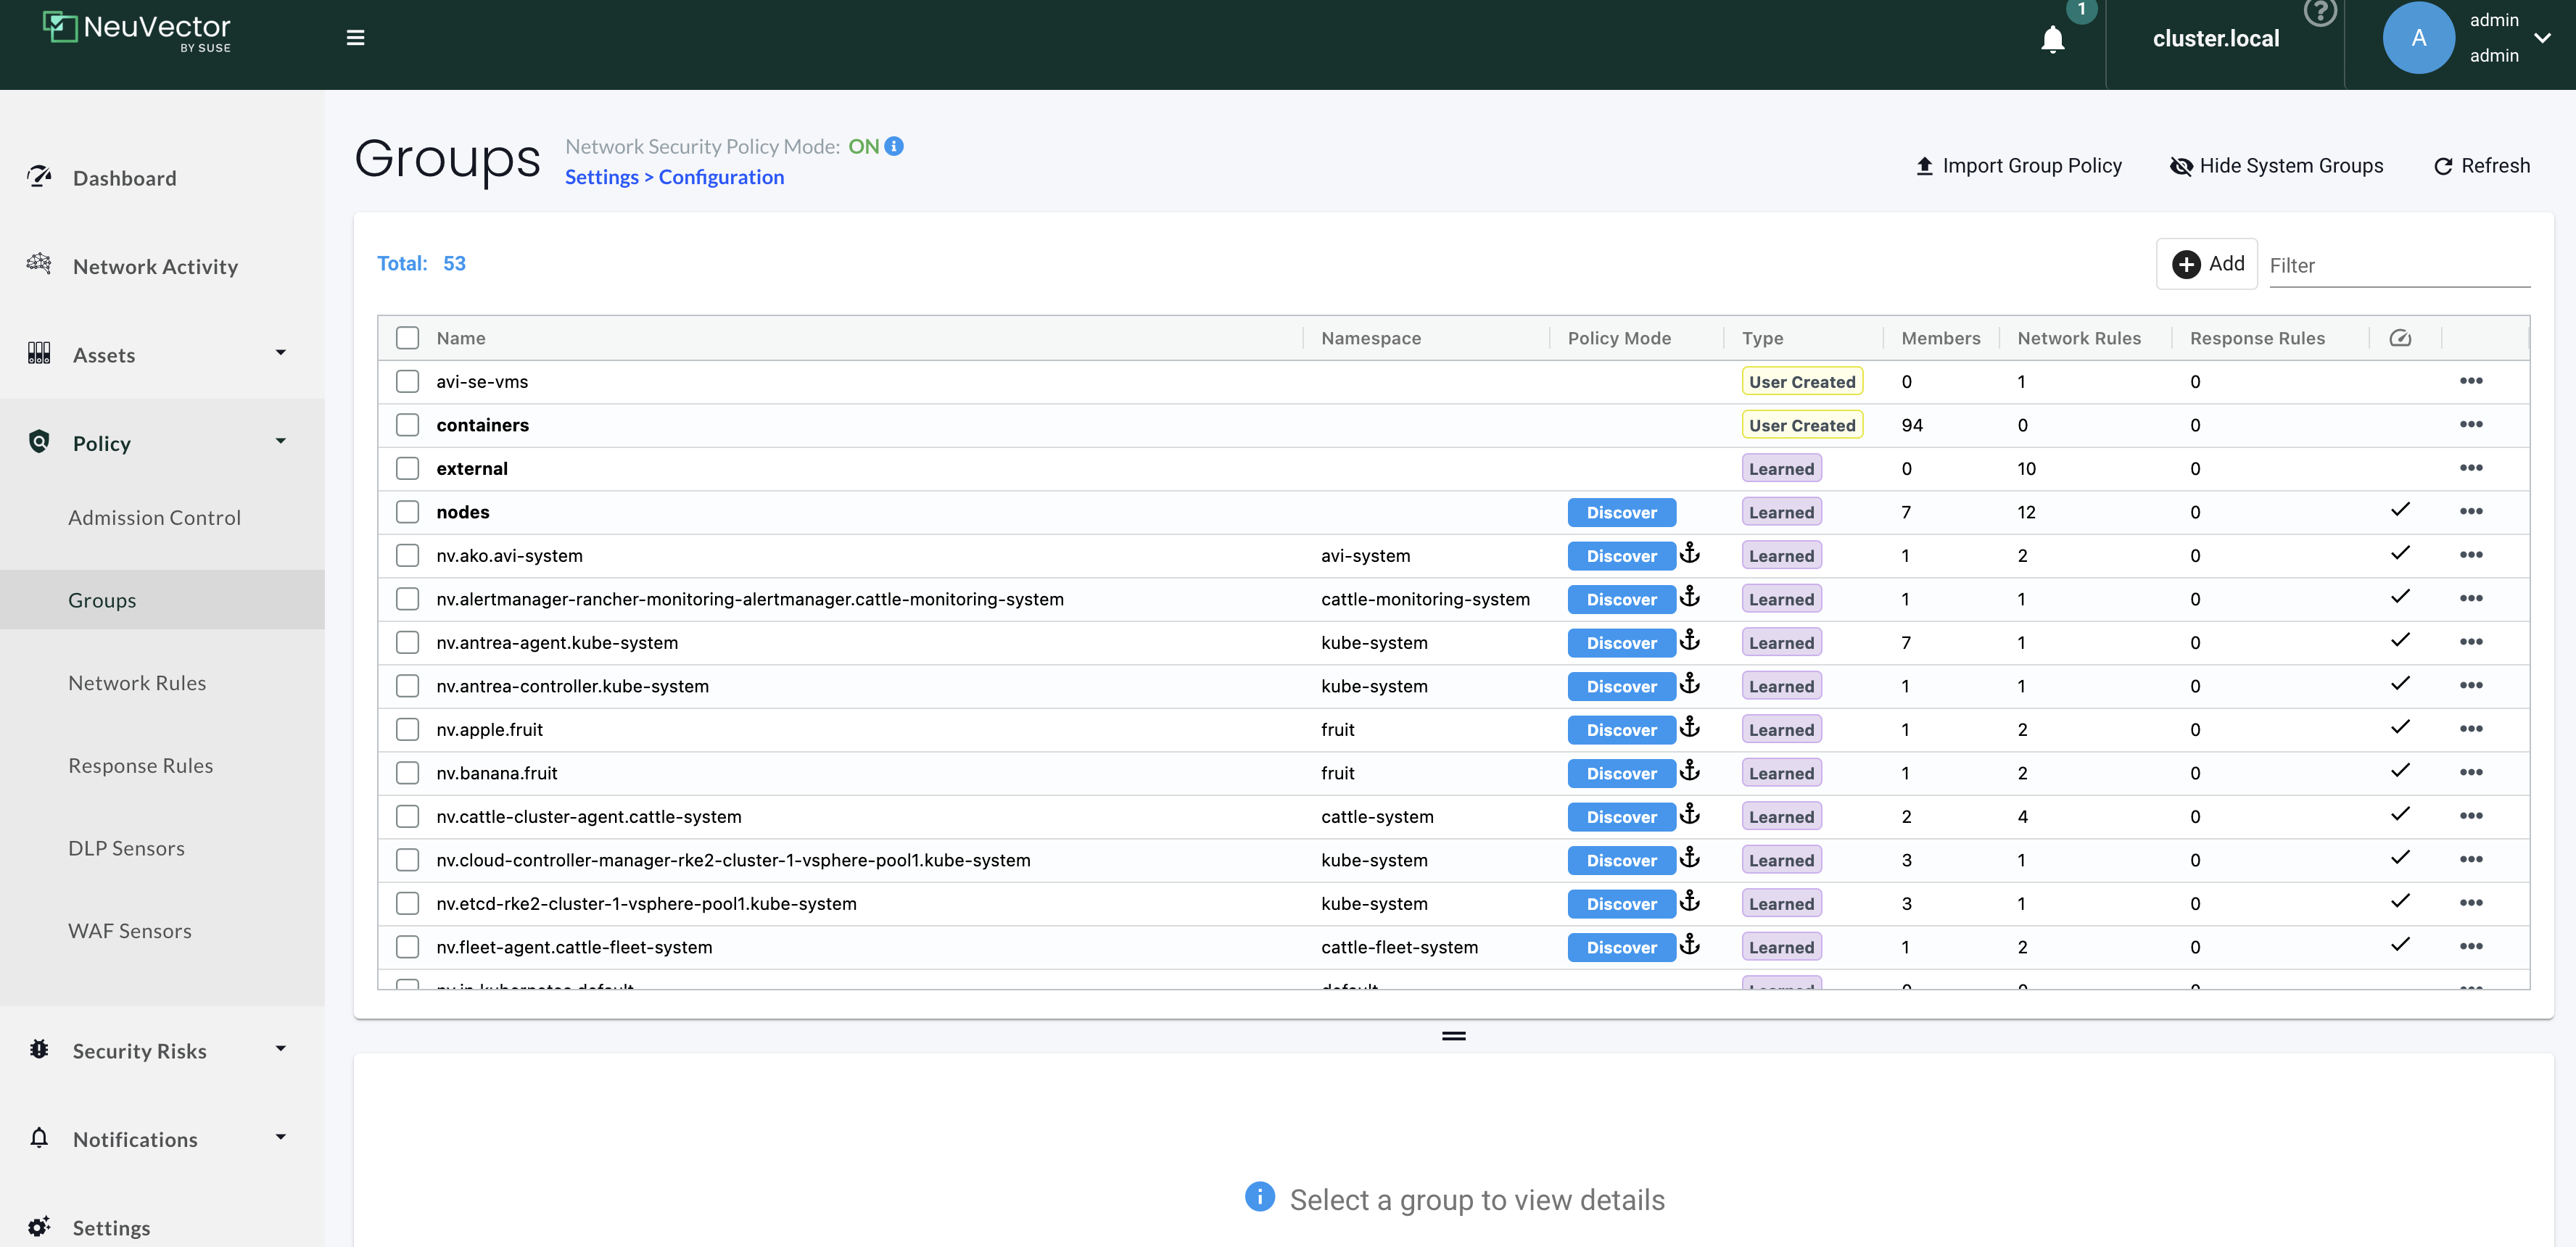
Task: Click anchor icon in nv.cattle-cluster-agent.cattle-system row
Action: pos(1689,814)
